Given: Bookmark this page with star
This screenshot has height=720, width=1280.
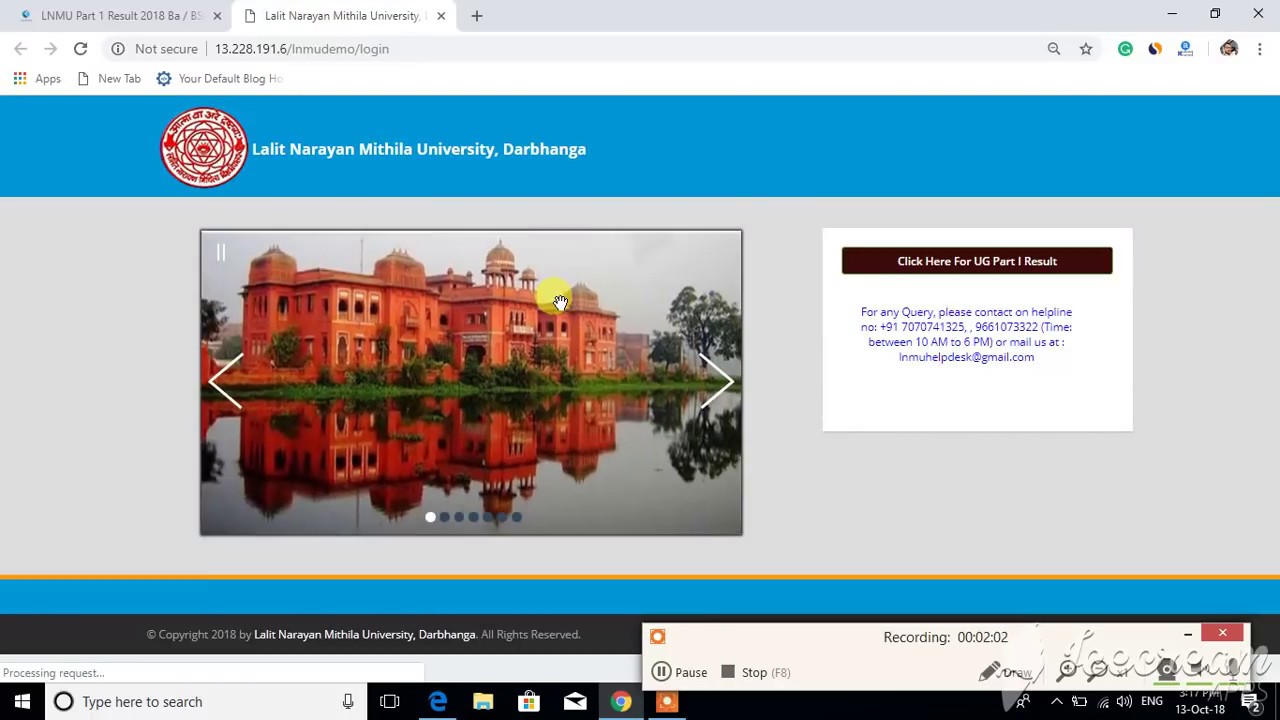Looking at the screenshot, I should [1086, 49].
